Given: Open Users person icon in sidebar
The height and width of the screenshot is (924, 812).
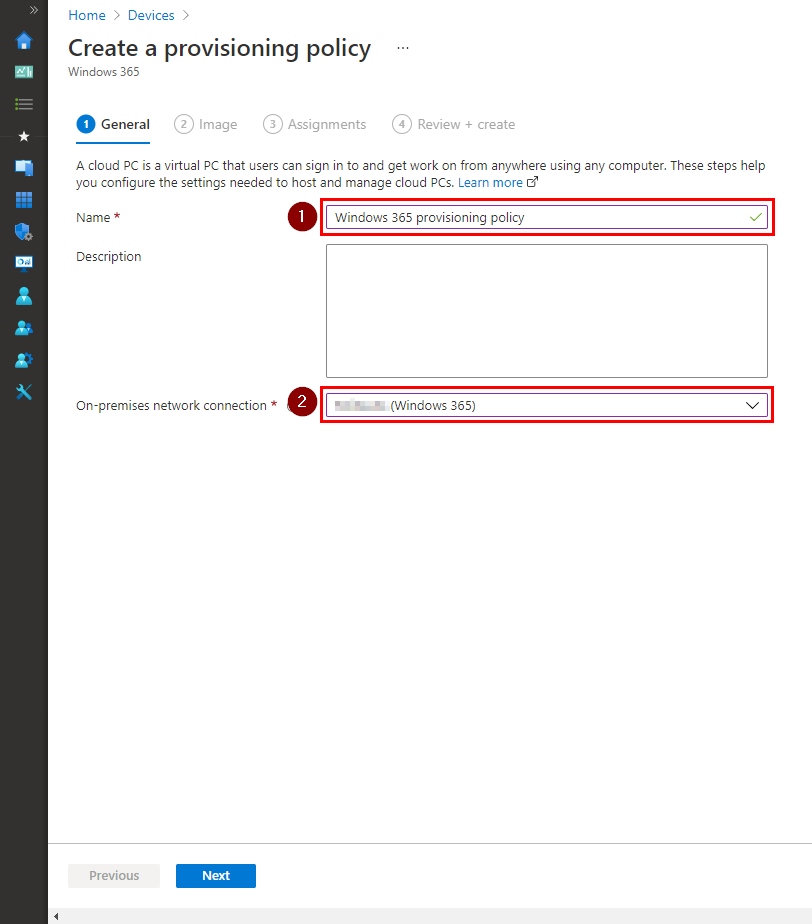Looking at the screenshot, I should click(24, 296).
